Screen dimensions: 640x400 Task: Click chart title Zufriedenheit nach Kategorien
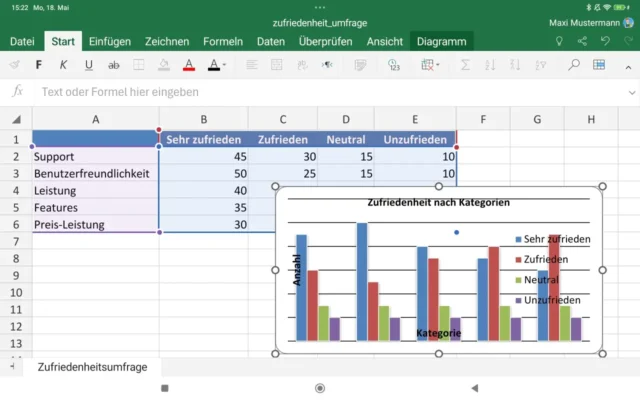coord(438,202)
